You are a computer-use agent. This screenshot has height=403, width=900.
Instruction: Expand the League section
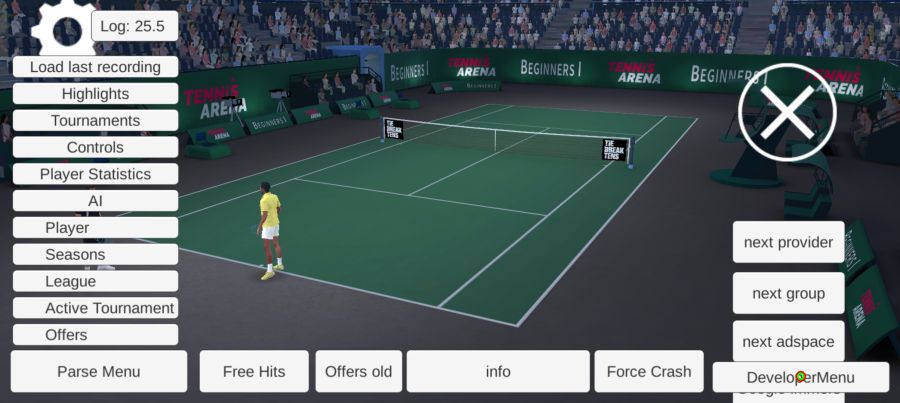pyautogui.click(x=95, y=281)
